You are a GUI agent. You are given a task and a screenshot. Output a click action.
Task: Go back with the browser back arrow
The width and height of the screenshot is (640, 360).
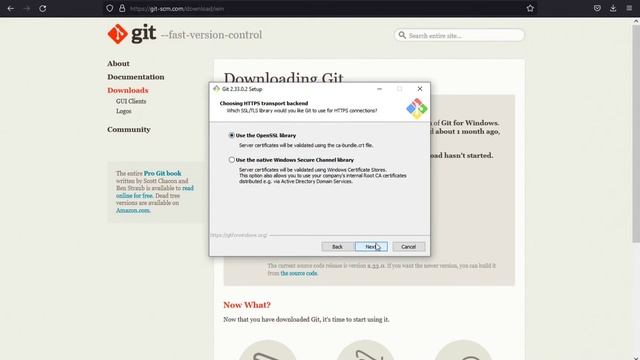(x=11, y=8)
